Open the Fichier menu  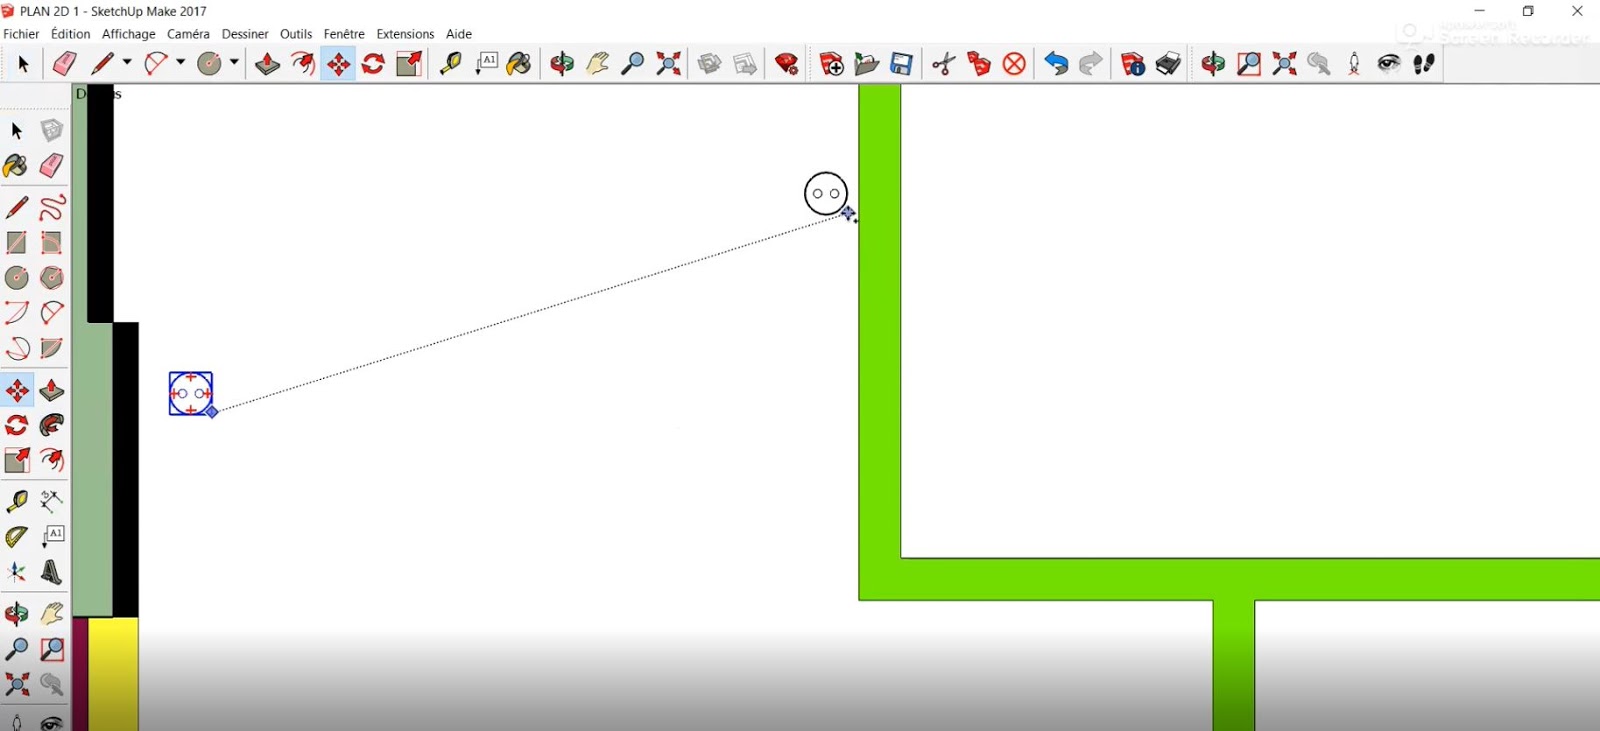tap(21, 34)
